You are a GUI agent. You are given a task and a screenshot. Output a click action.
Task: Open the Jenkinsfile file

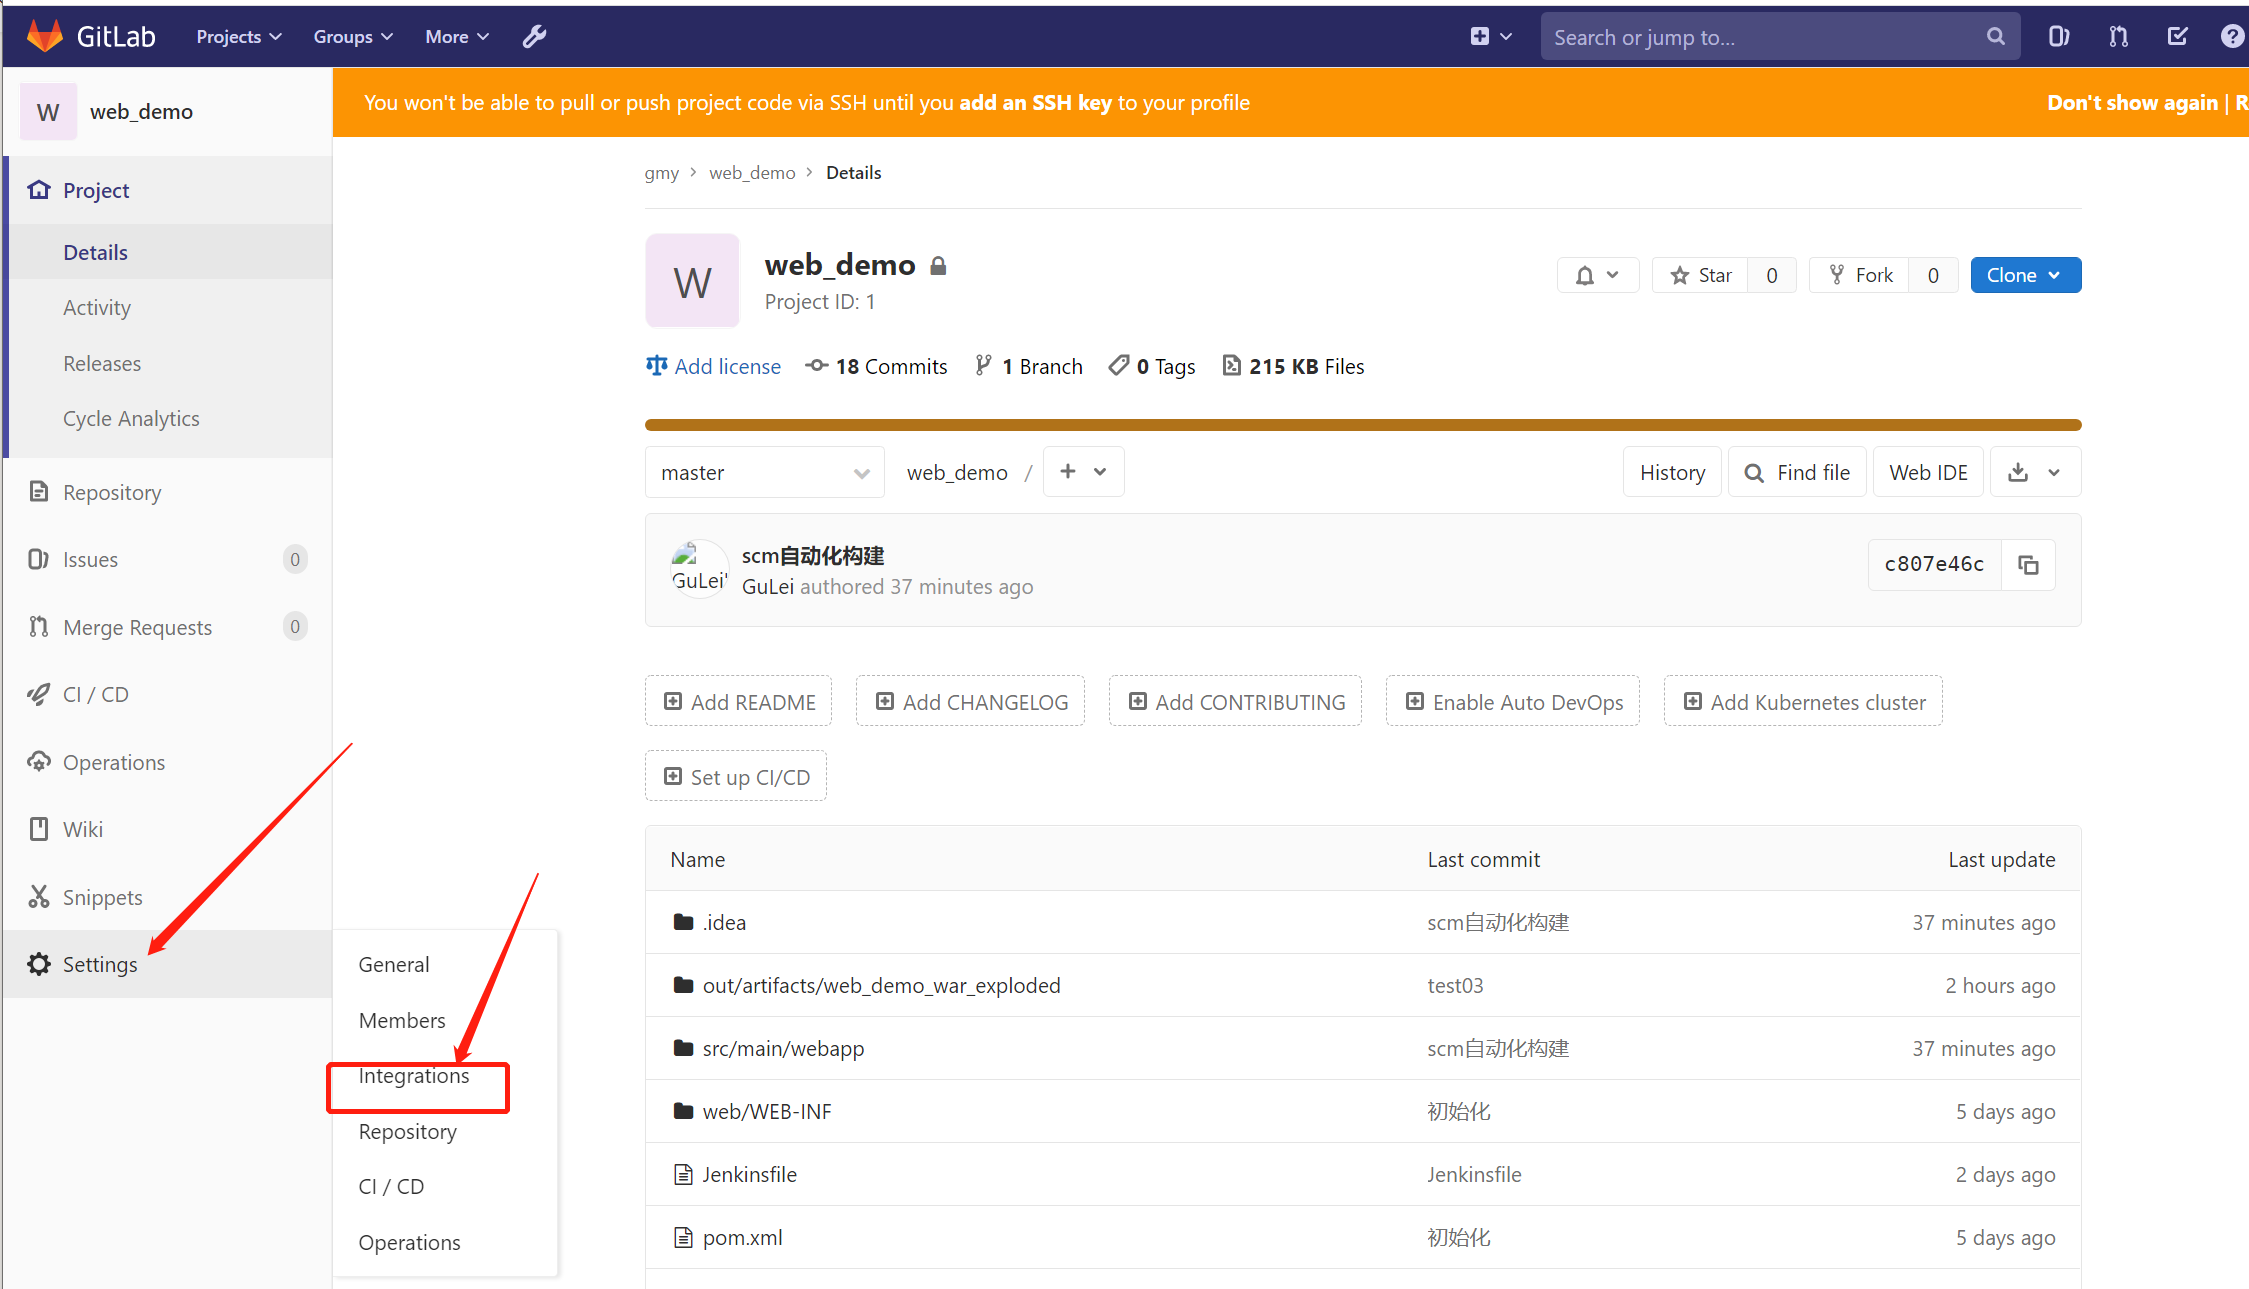pyautogui.click(x=750, y=1174)
